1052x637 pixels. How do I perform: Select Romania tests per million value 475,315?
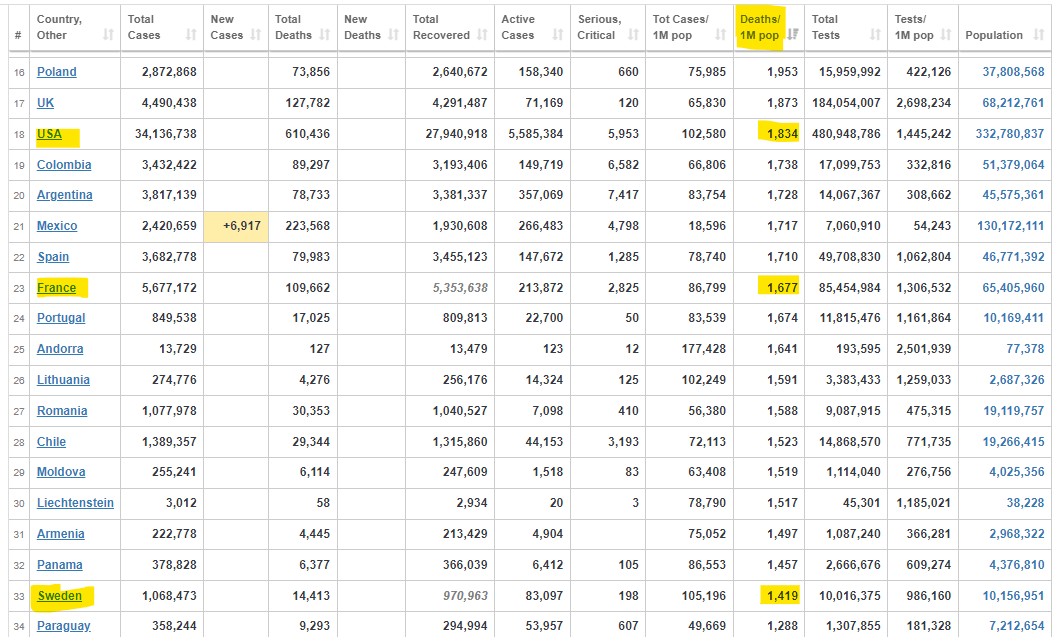point(929,410)
